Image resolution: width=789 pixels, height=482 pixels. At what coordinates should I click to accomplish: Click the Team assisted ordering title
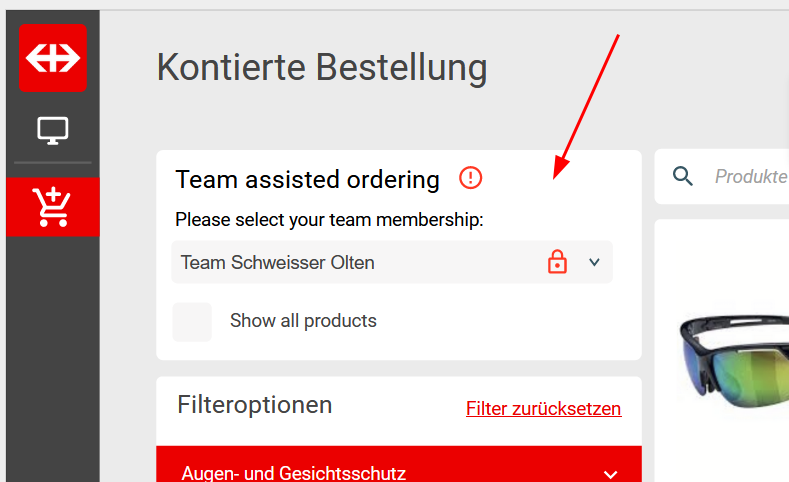(307, 179)
